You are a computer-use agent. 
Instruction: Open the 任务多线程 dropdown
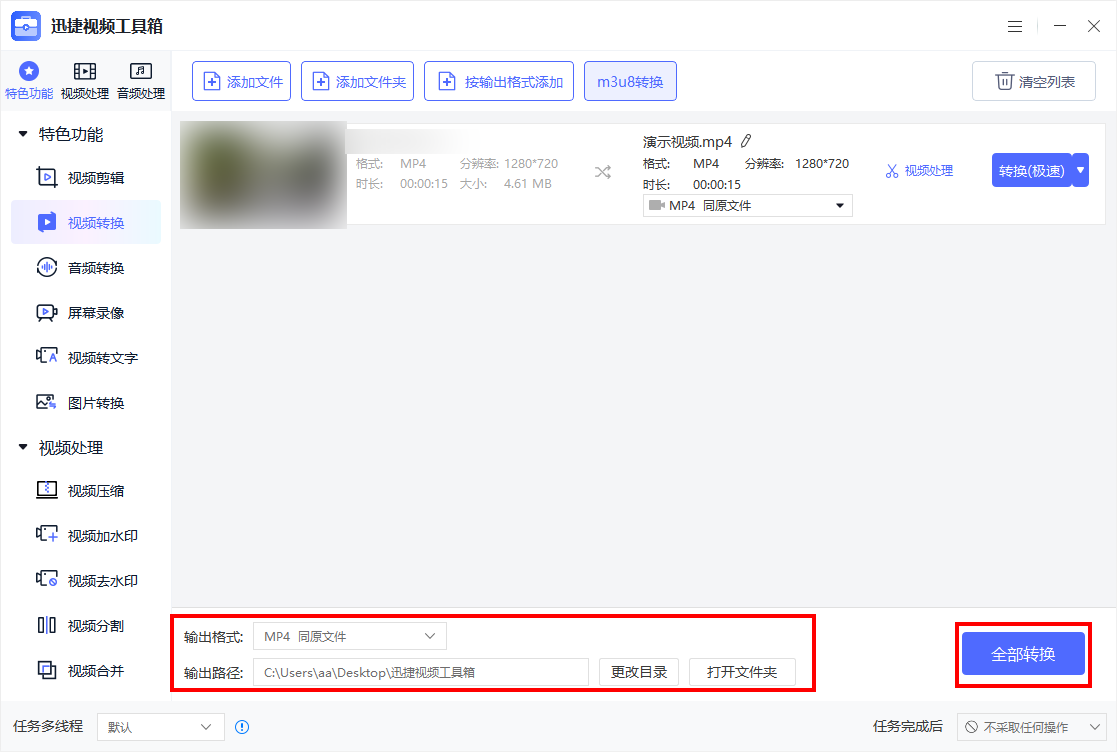(161, 727)
